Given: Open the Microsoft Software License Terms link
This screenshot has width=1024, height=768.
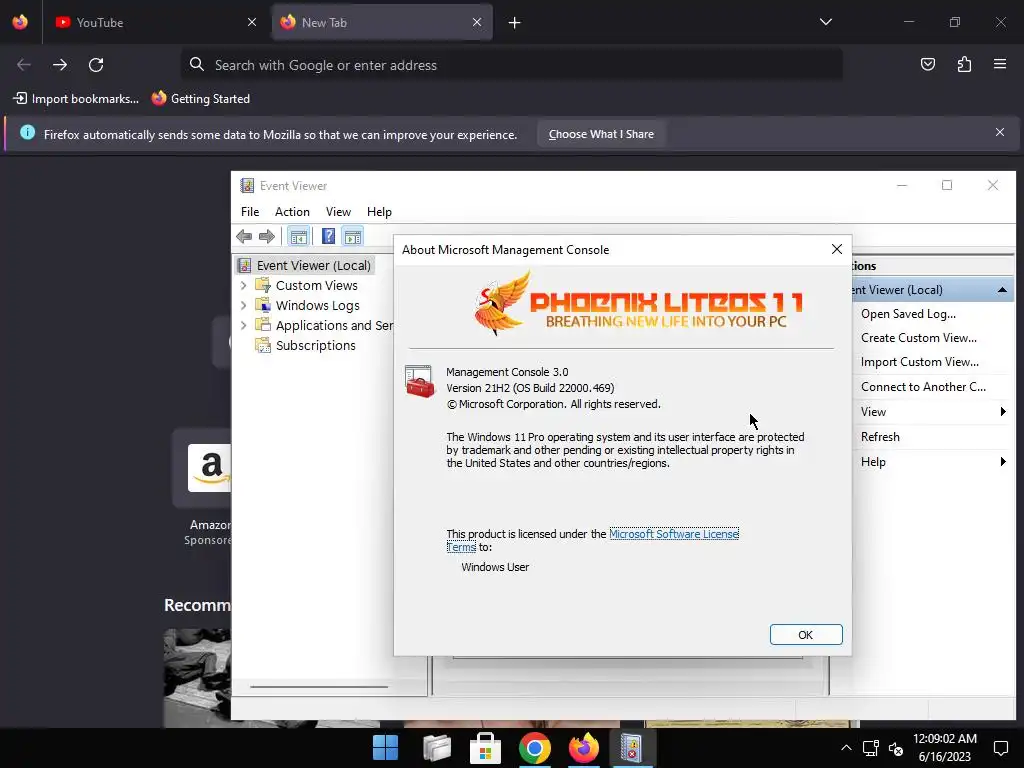Looking at the screenshot, I should coord(673,534).
